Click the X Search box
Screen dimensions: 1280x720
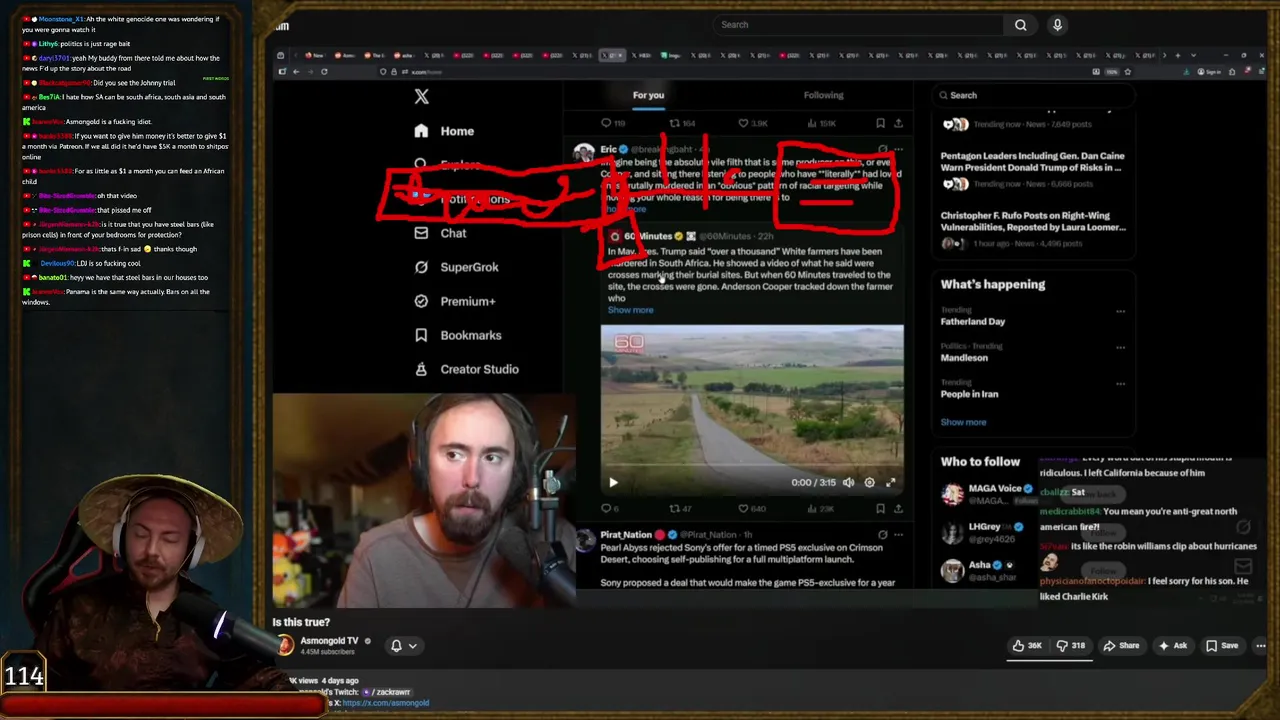(x=1034, y=95)
